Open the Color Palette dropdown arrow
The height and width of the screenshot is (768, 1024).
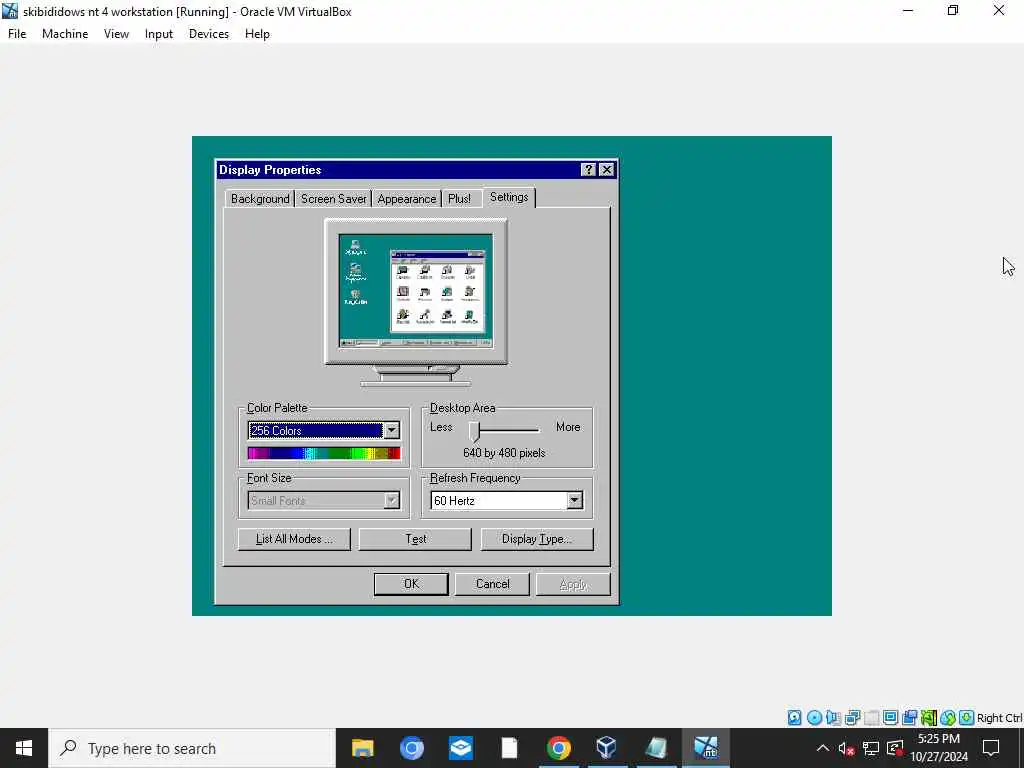tap(391, 430)
